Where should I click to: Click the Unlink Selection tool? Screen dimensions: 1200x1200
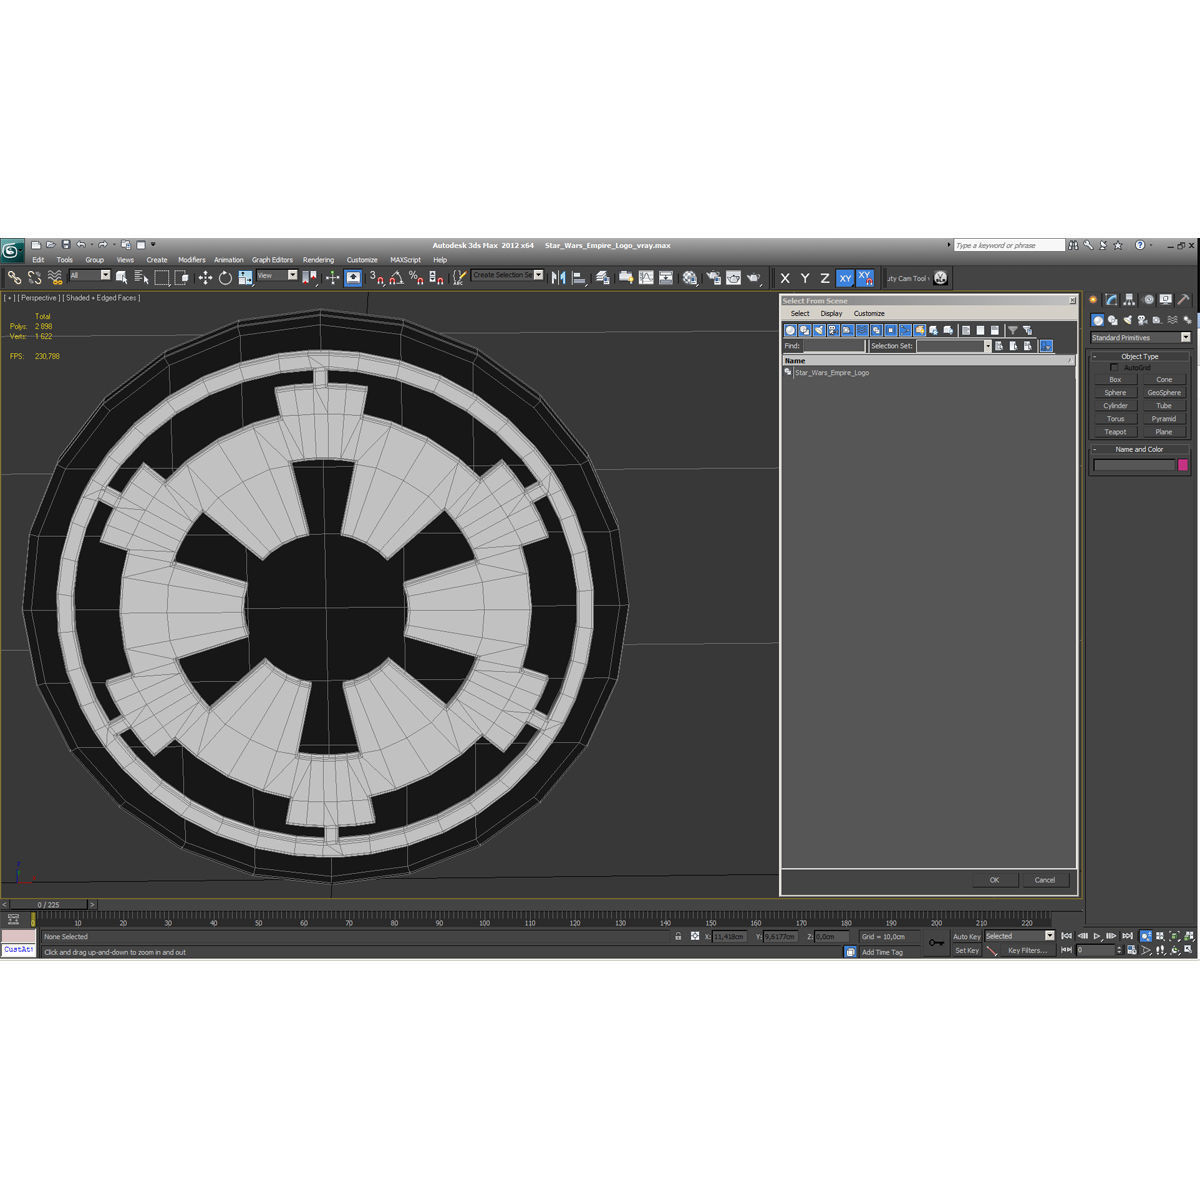pyautogui.click(x=35, y=277)
